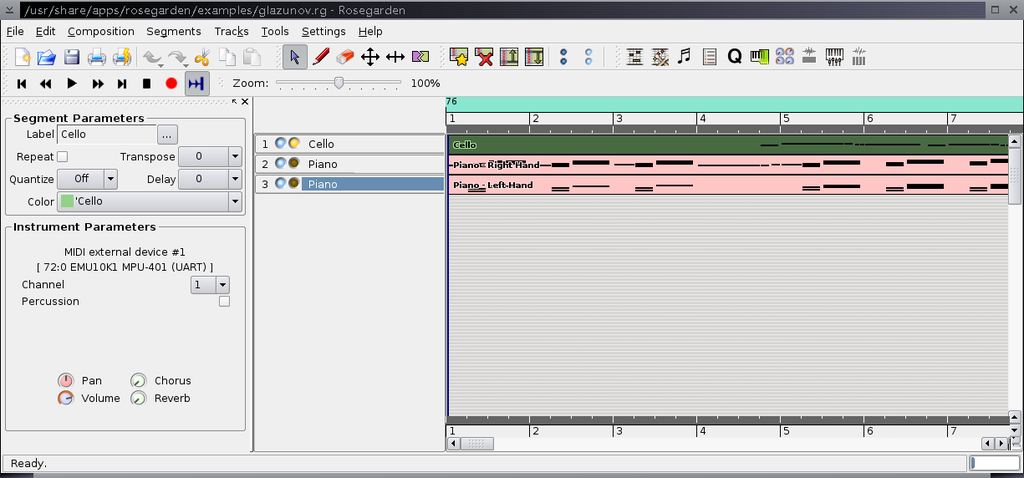Open the Composition menu

[100, 31]
